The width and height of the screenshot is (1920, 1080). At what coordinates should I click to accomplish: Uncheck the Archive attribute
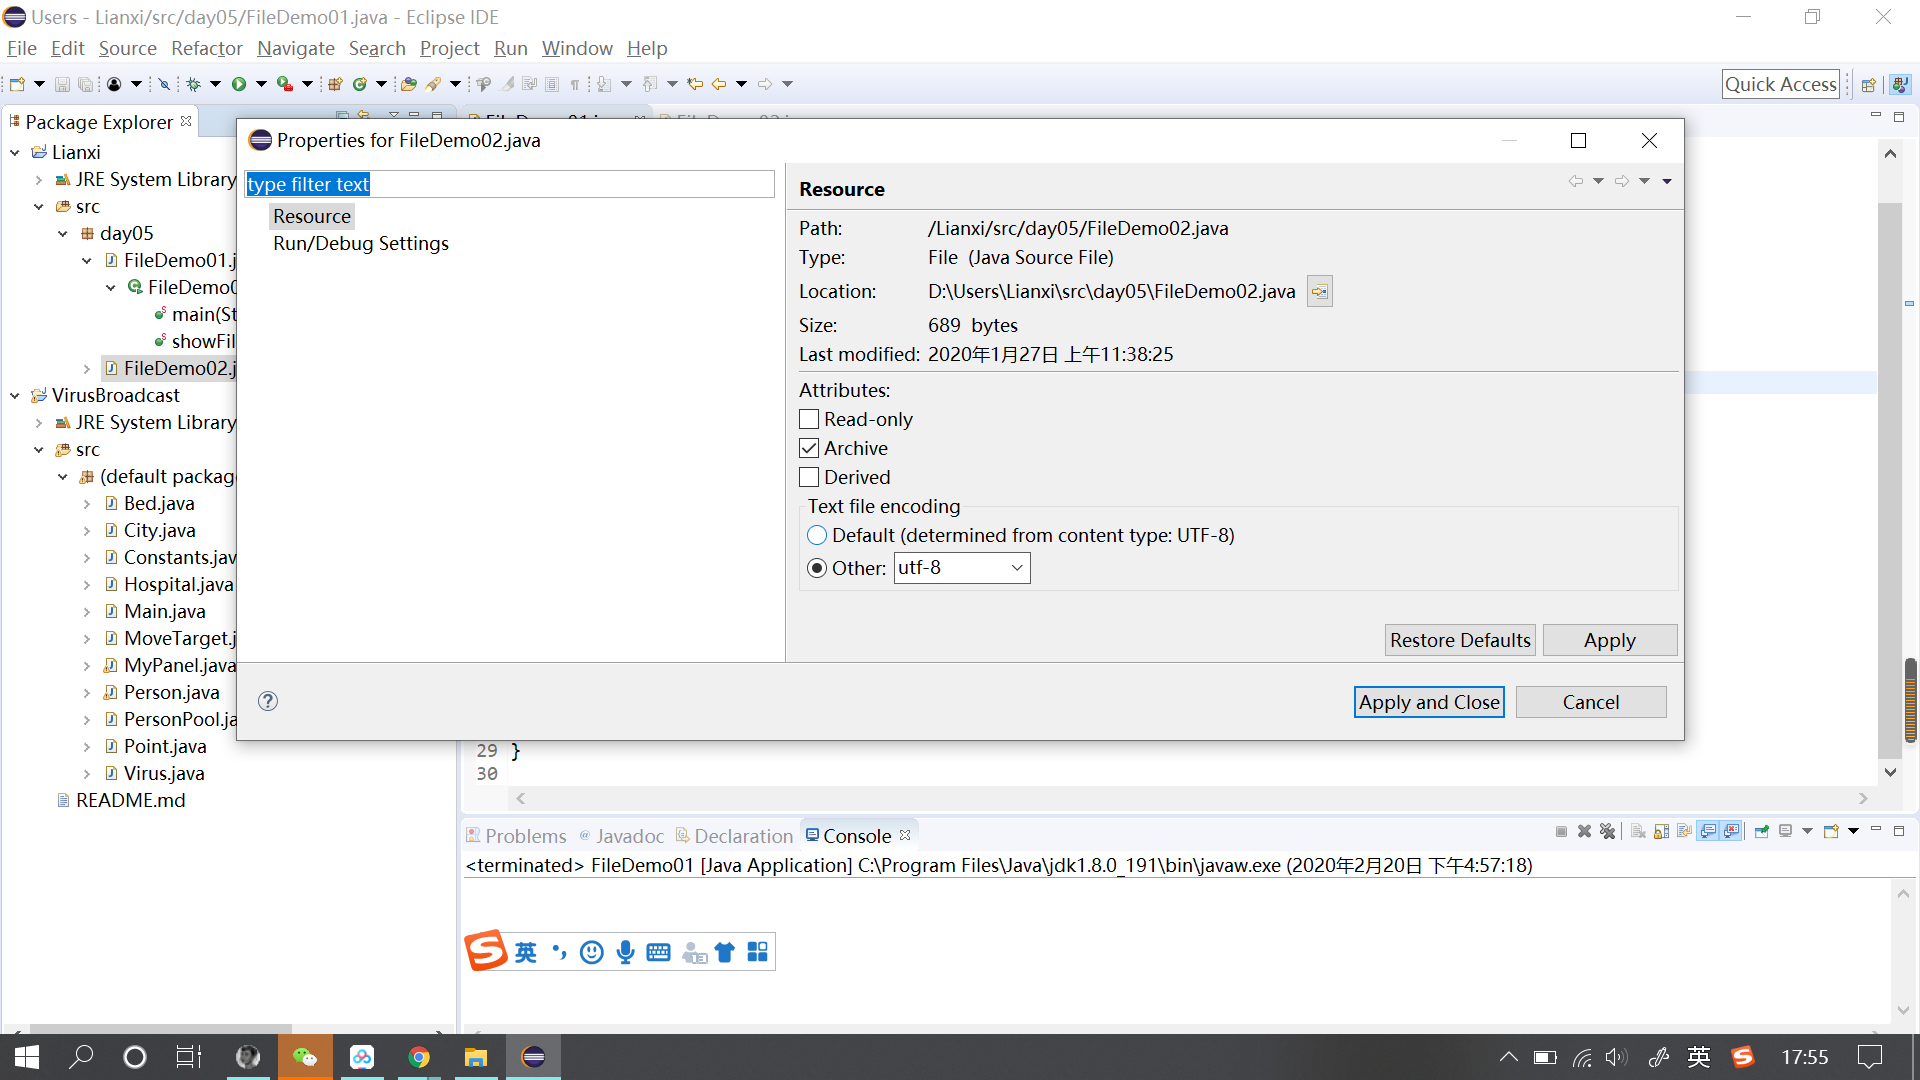(809, 449)
